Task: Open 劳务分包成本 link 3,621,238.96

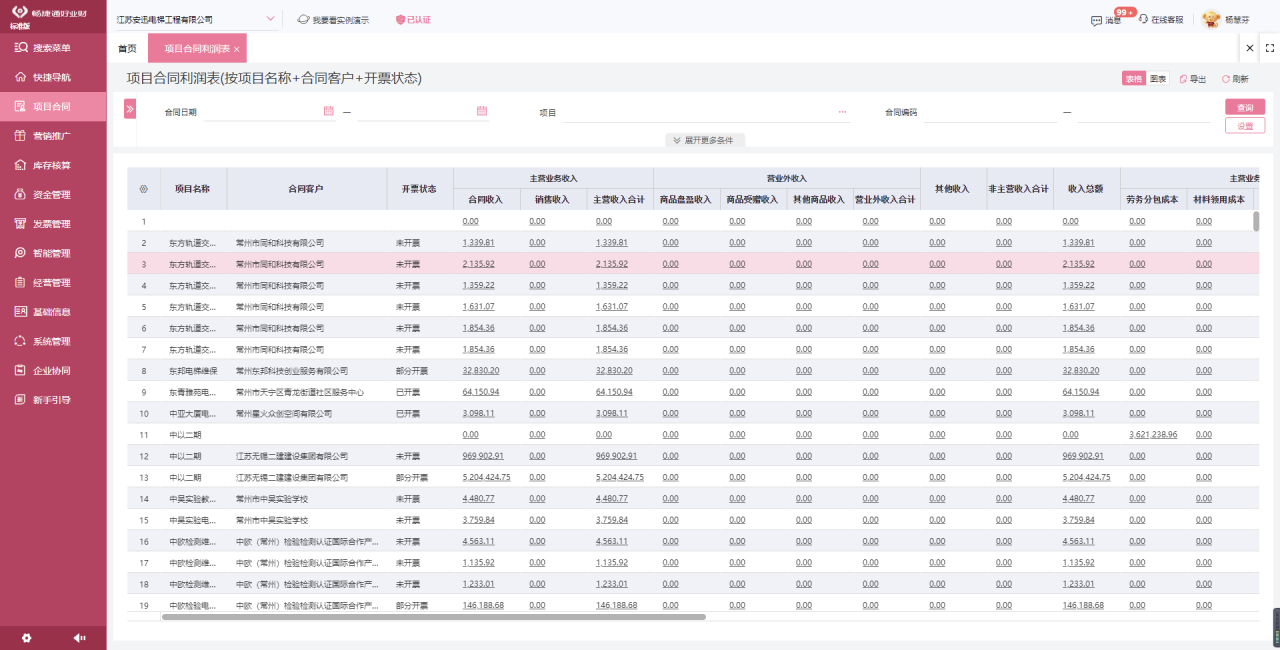Action: (x=1153, y=435)
